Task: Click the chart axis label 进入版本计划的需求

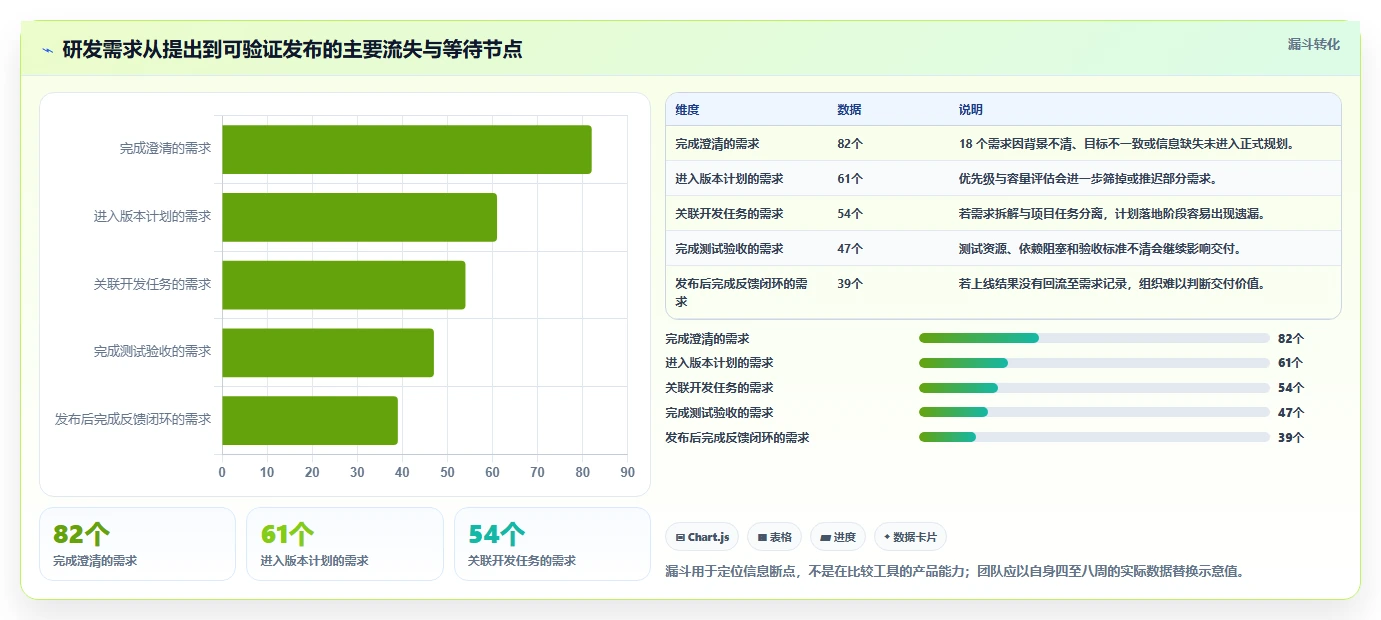Action: click(152, 216)
